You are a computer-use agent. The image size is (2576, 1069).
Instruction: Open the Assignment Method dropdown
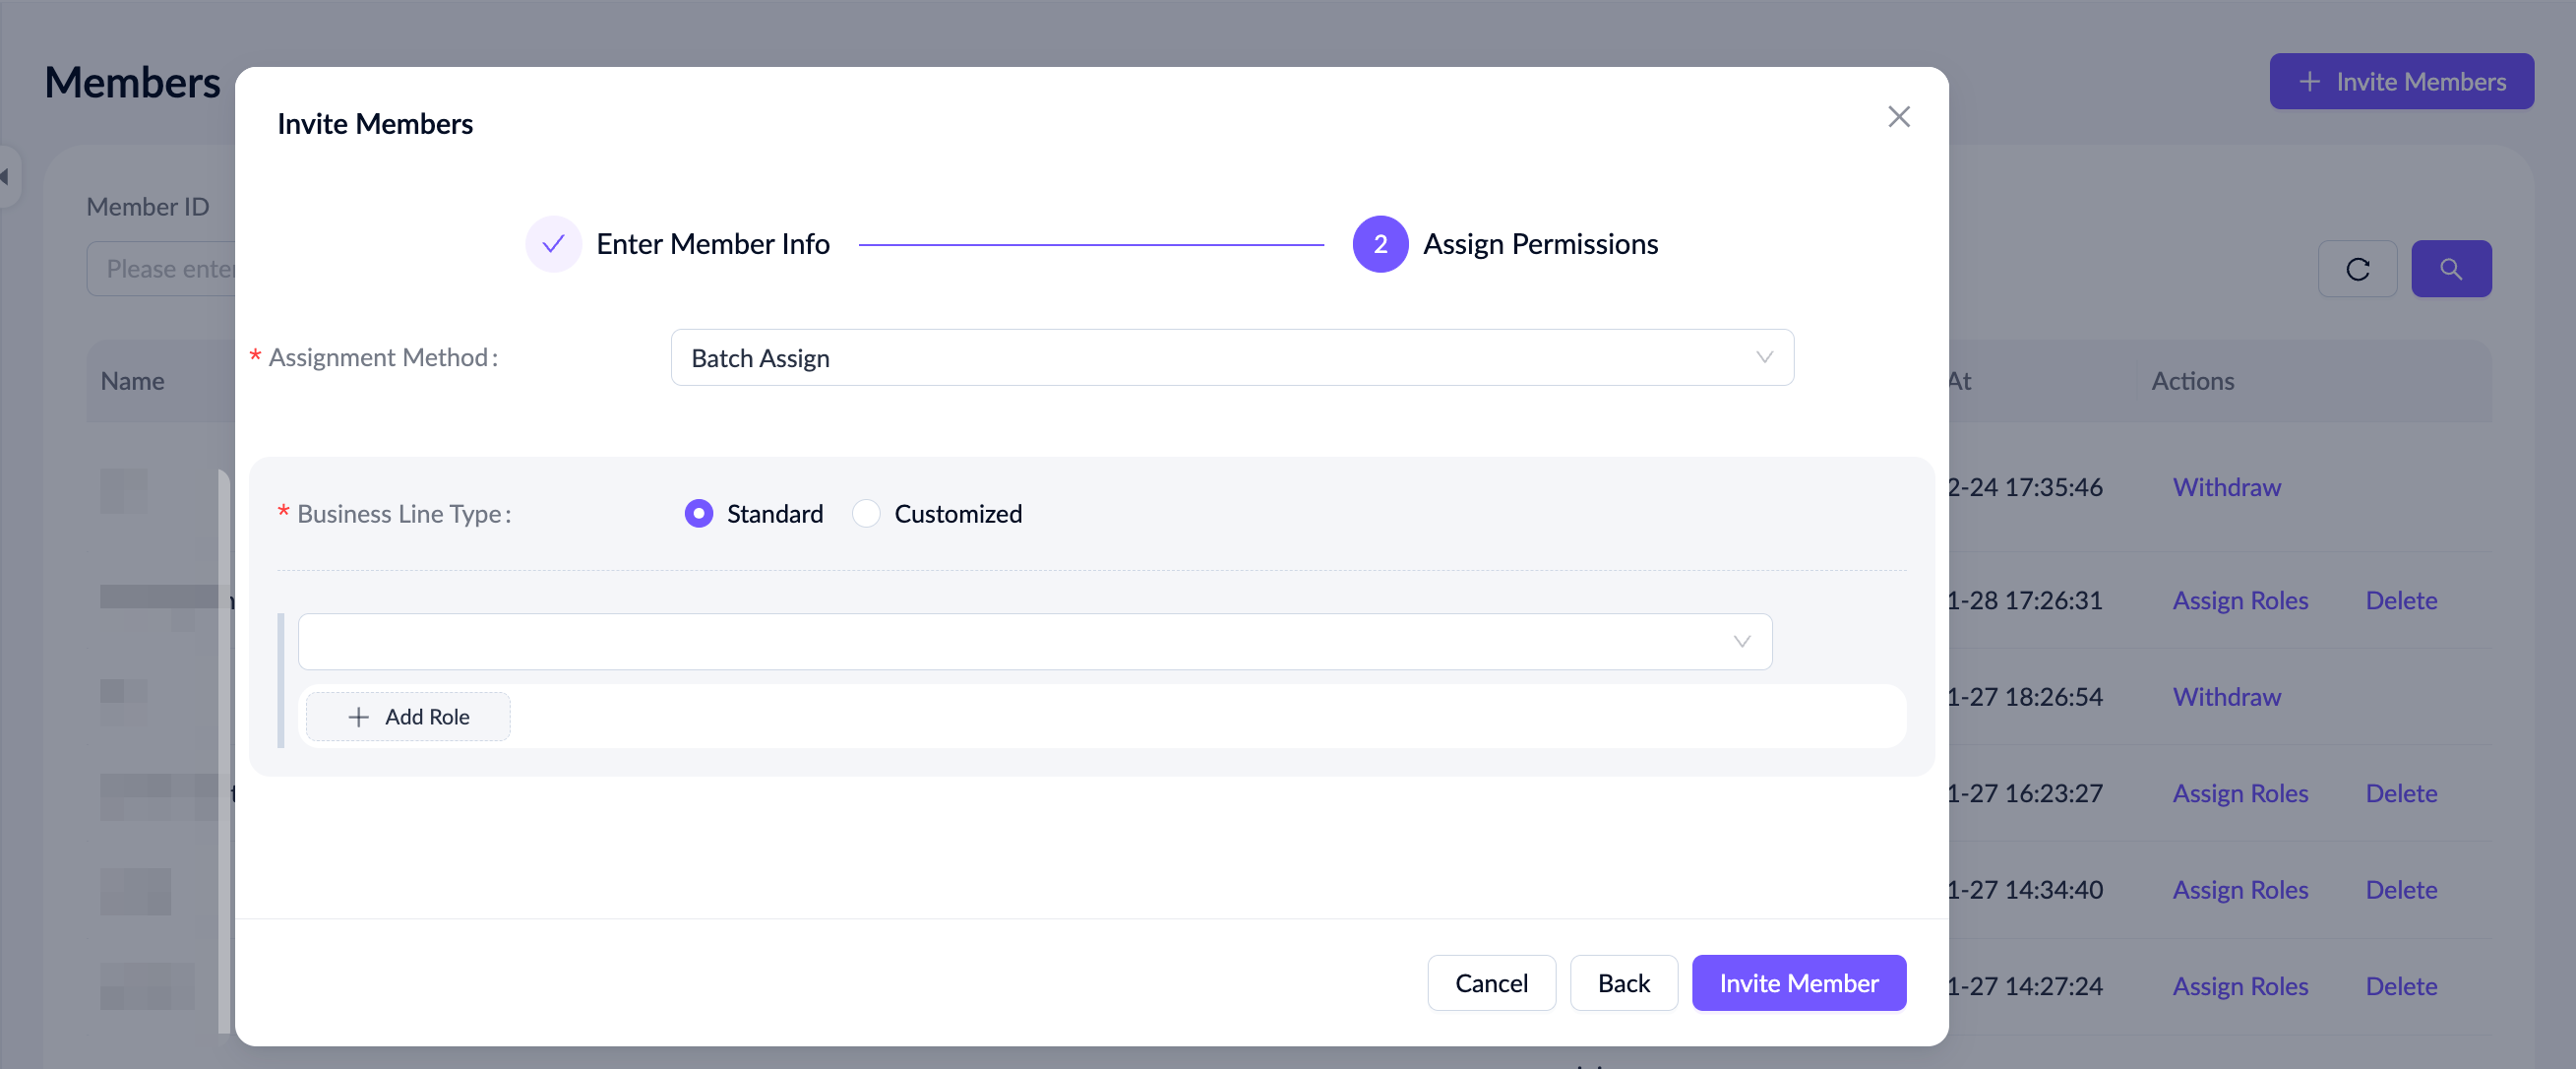pyautogui.click(x=1231, y=358)
